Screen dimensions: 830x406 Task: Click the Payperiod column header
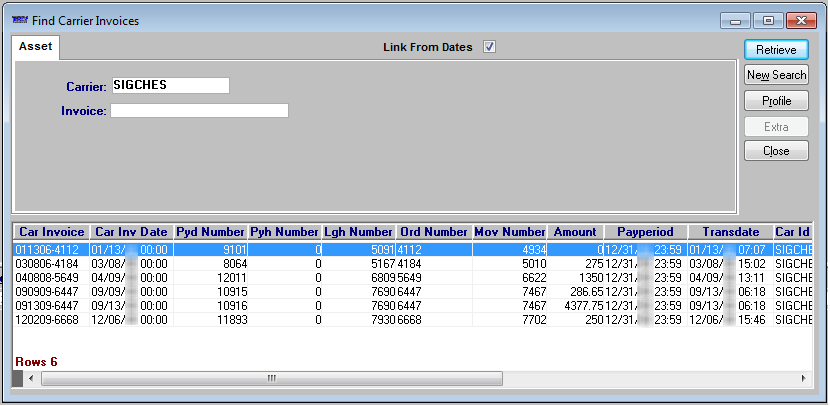pyautogui.click(x=644, y=232)
